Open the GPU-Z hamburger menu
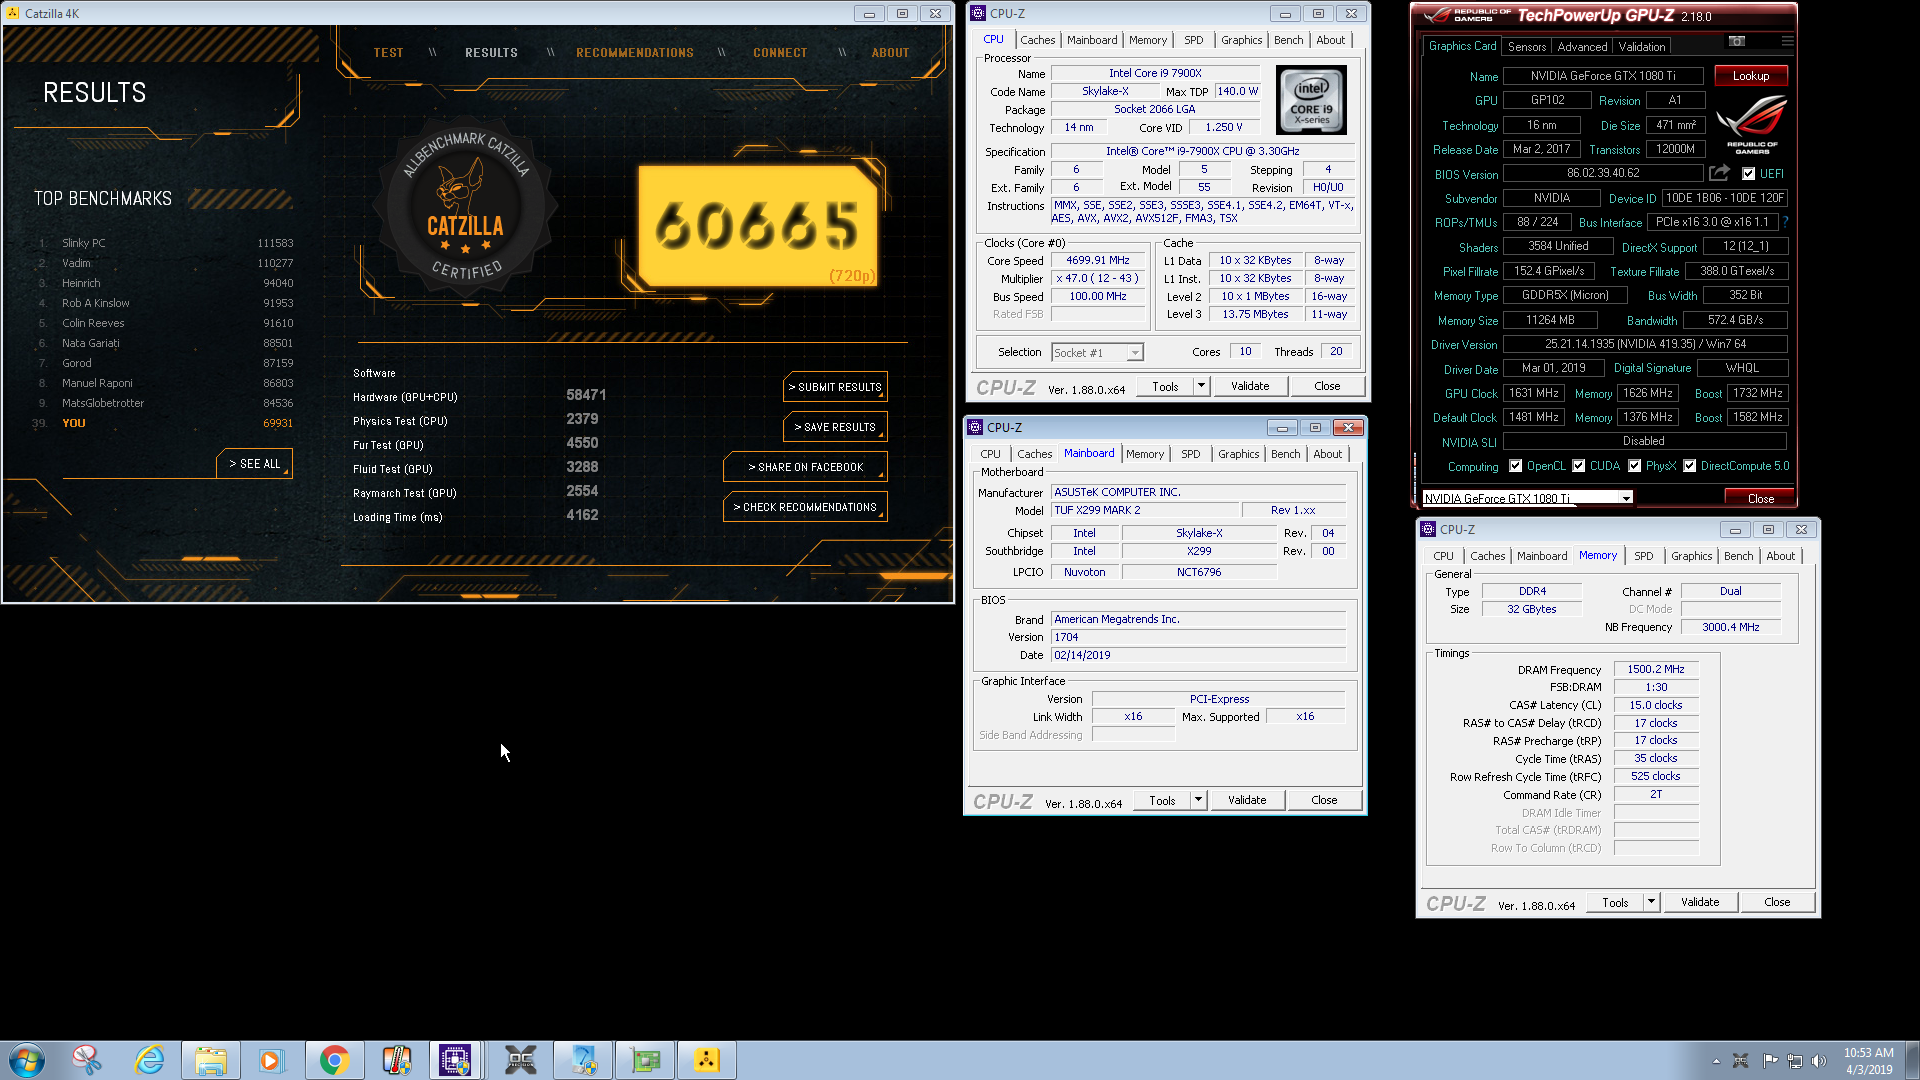Screen dimensions: 1920x1080 click(x=1787, y=42)
